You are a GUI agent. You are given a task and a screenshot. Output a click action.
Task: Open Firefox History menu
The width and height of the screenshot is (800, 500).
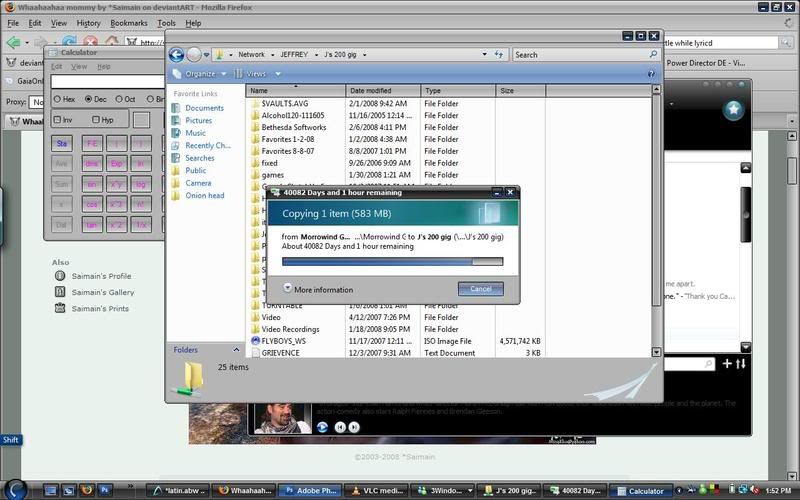click(88, 23)
